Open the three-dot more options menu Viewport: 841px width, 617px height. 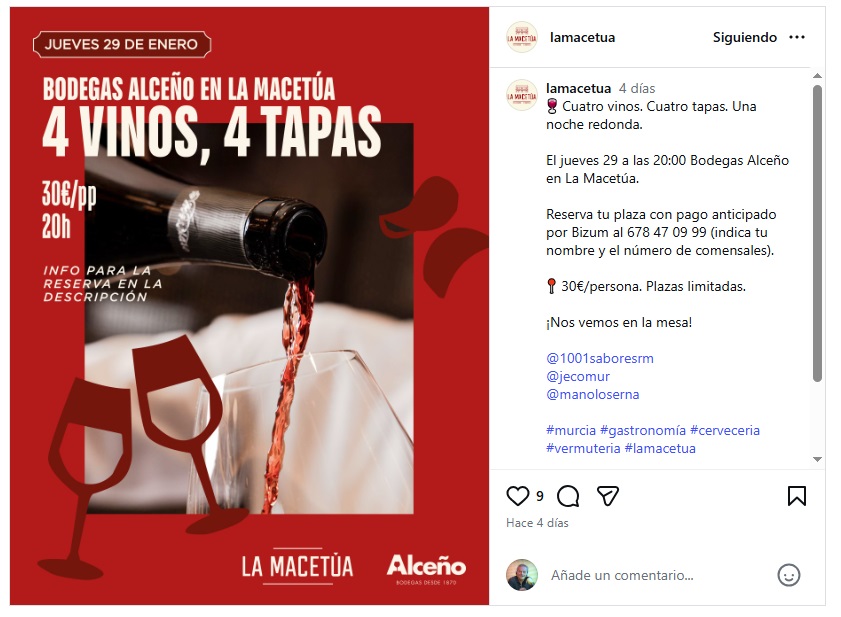(797, 37)
